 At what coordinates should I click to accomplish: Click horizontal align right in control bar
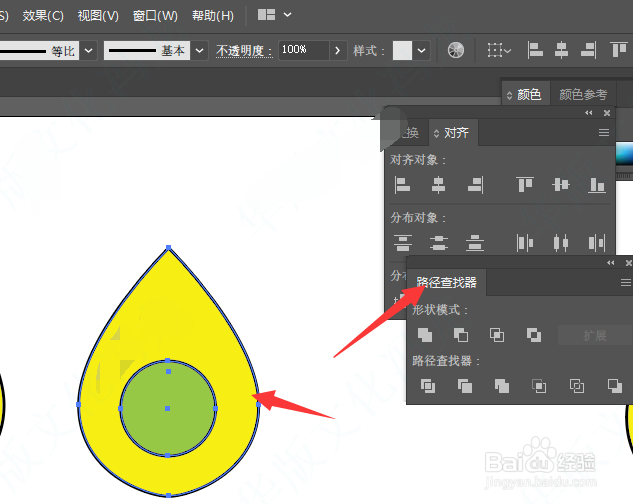coord(588,50)
